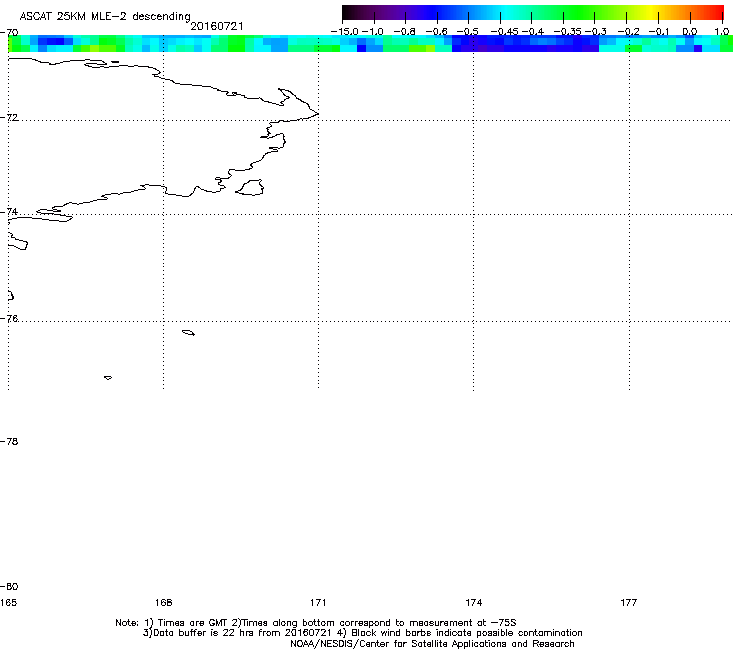Viewport: 740px width, 650px height.
Task: Click the color bar label -0.4
Action: (x=533, y=32)
